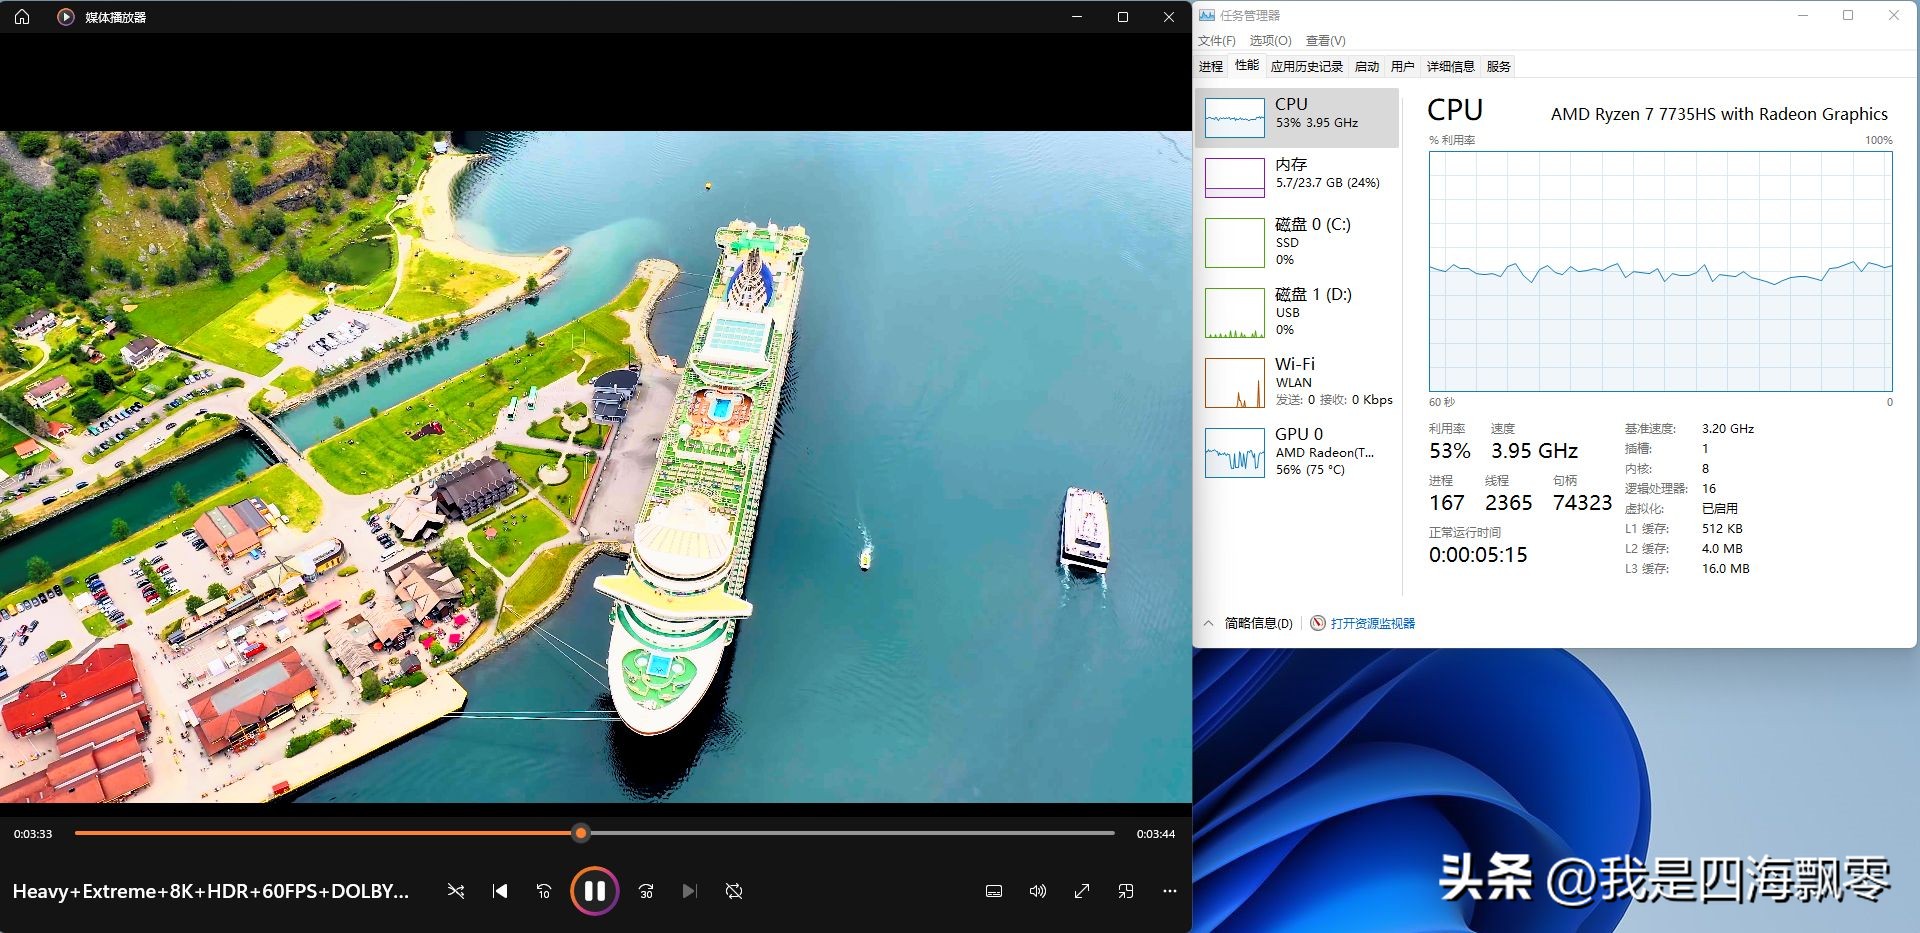Open 打开资源监视器 resource monitor link
Screen dimensions: 1920x933
point(1372,623)
